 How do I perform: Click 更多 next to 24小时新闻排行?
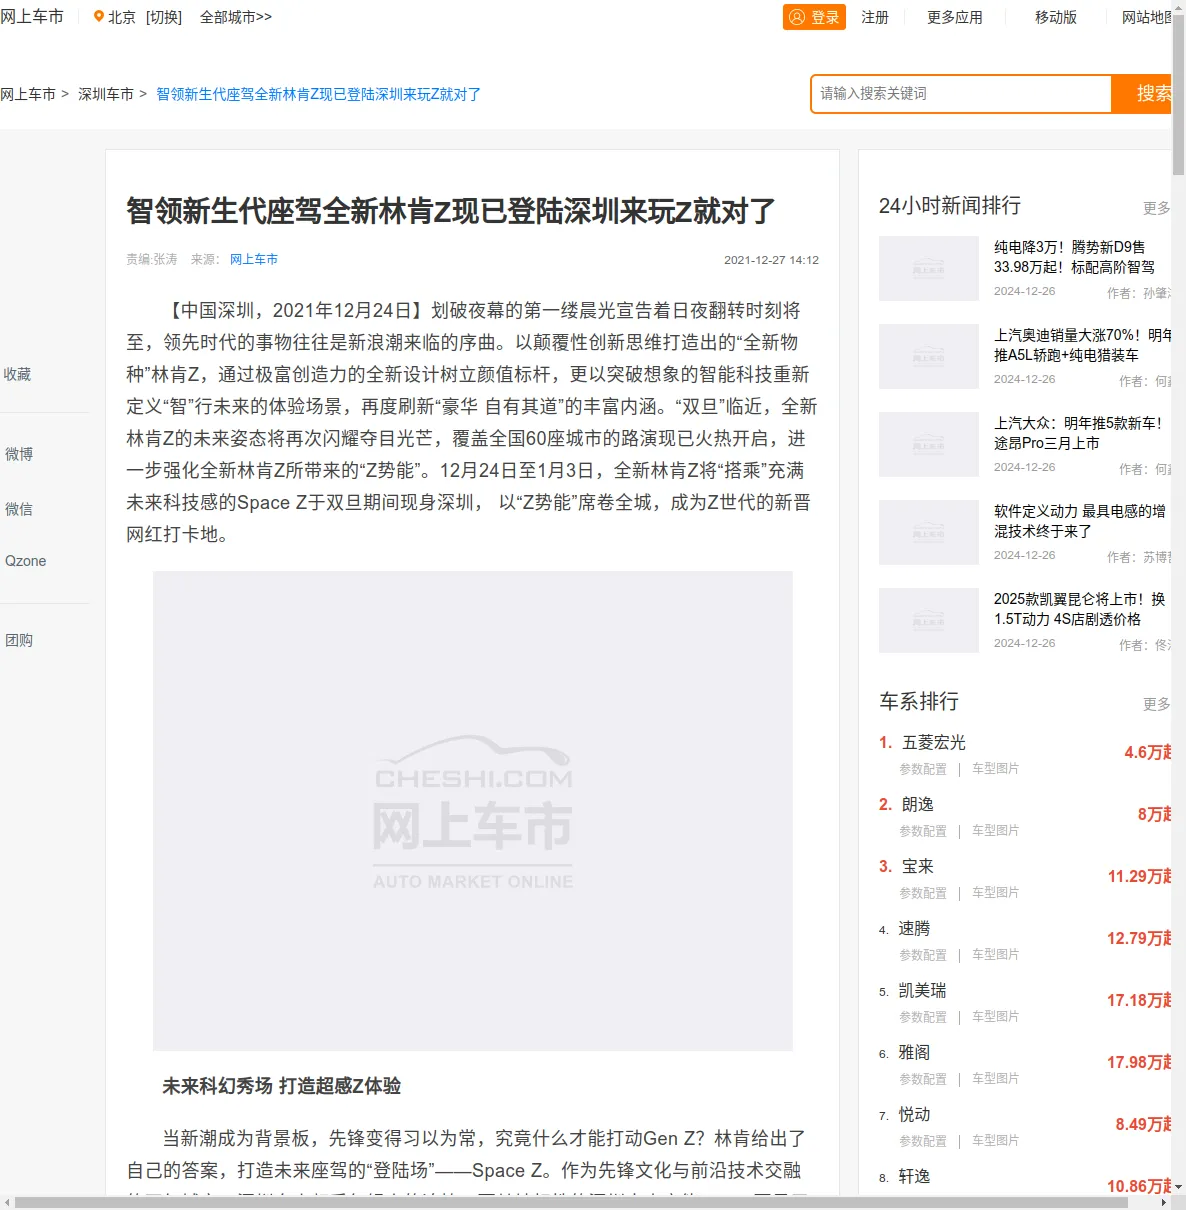tap(1157, 208)
